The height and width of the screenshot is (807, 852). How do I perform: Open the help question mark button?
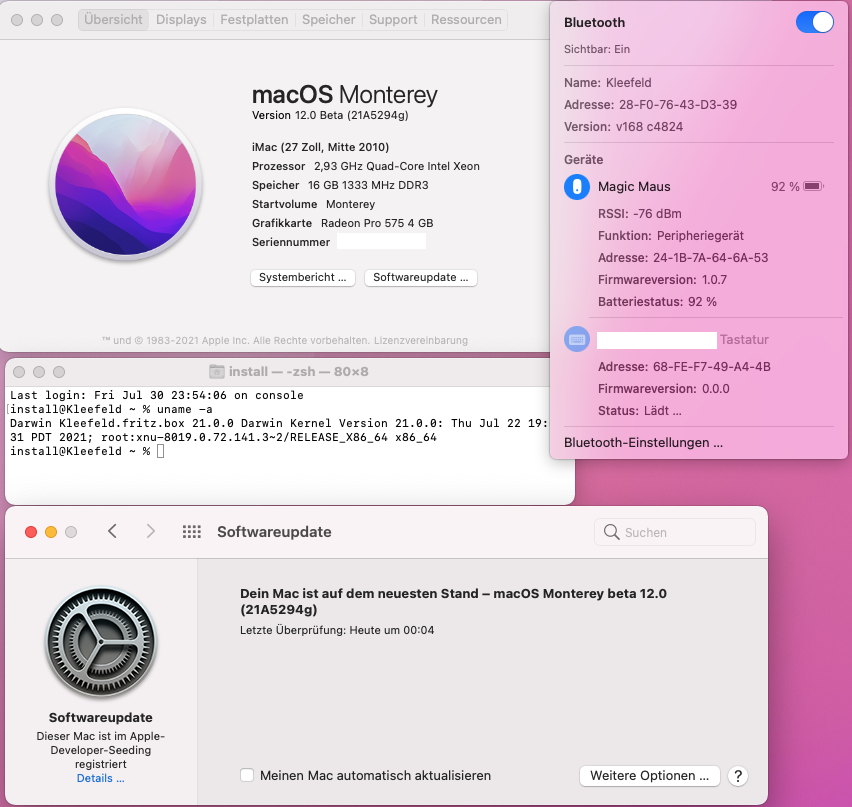737,775
